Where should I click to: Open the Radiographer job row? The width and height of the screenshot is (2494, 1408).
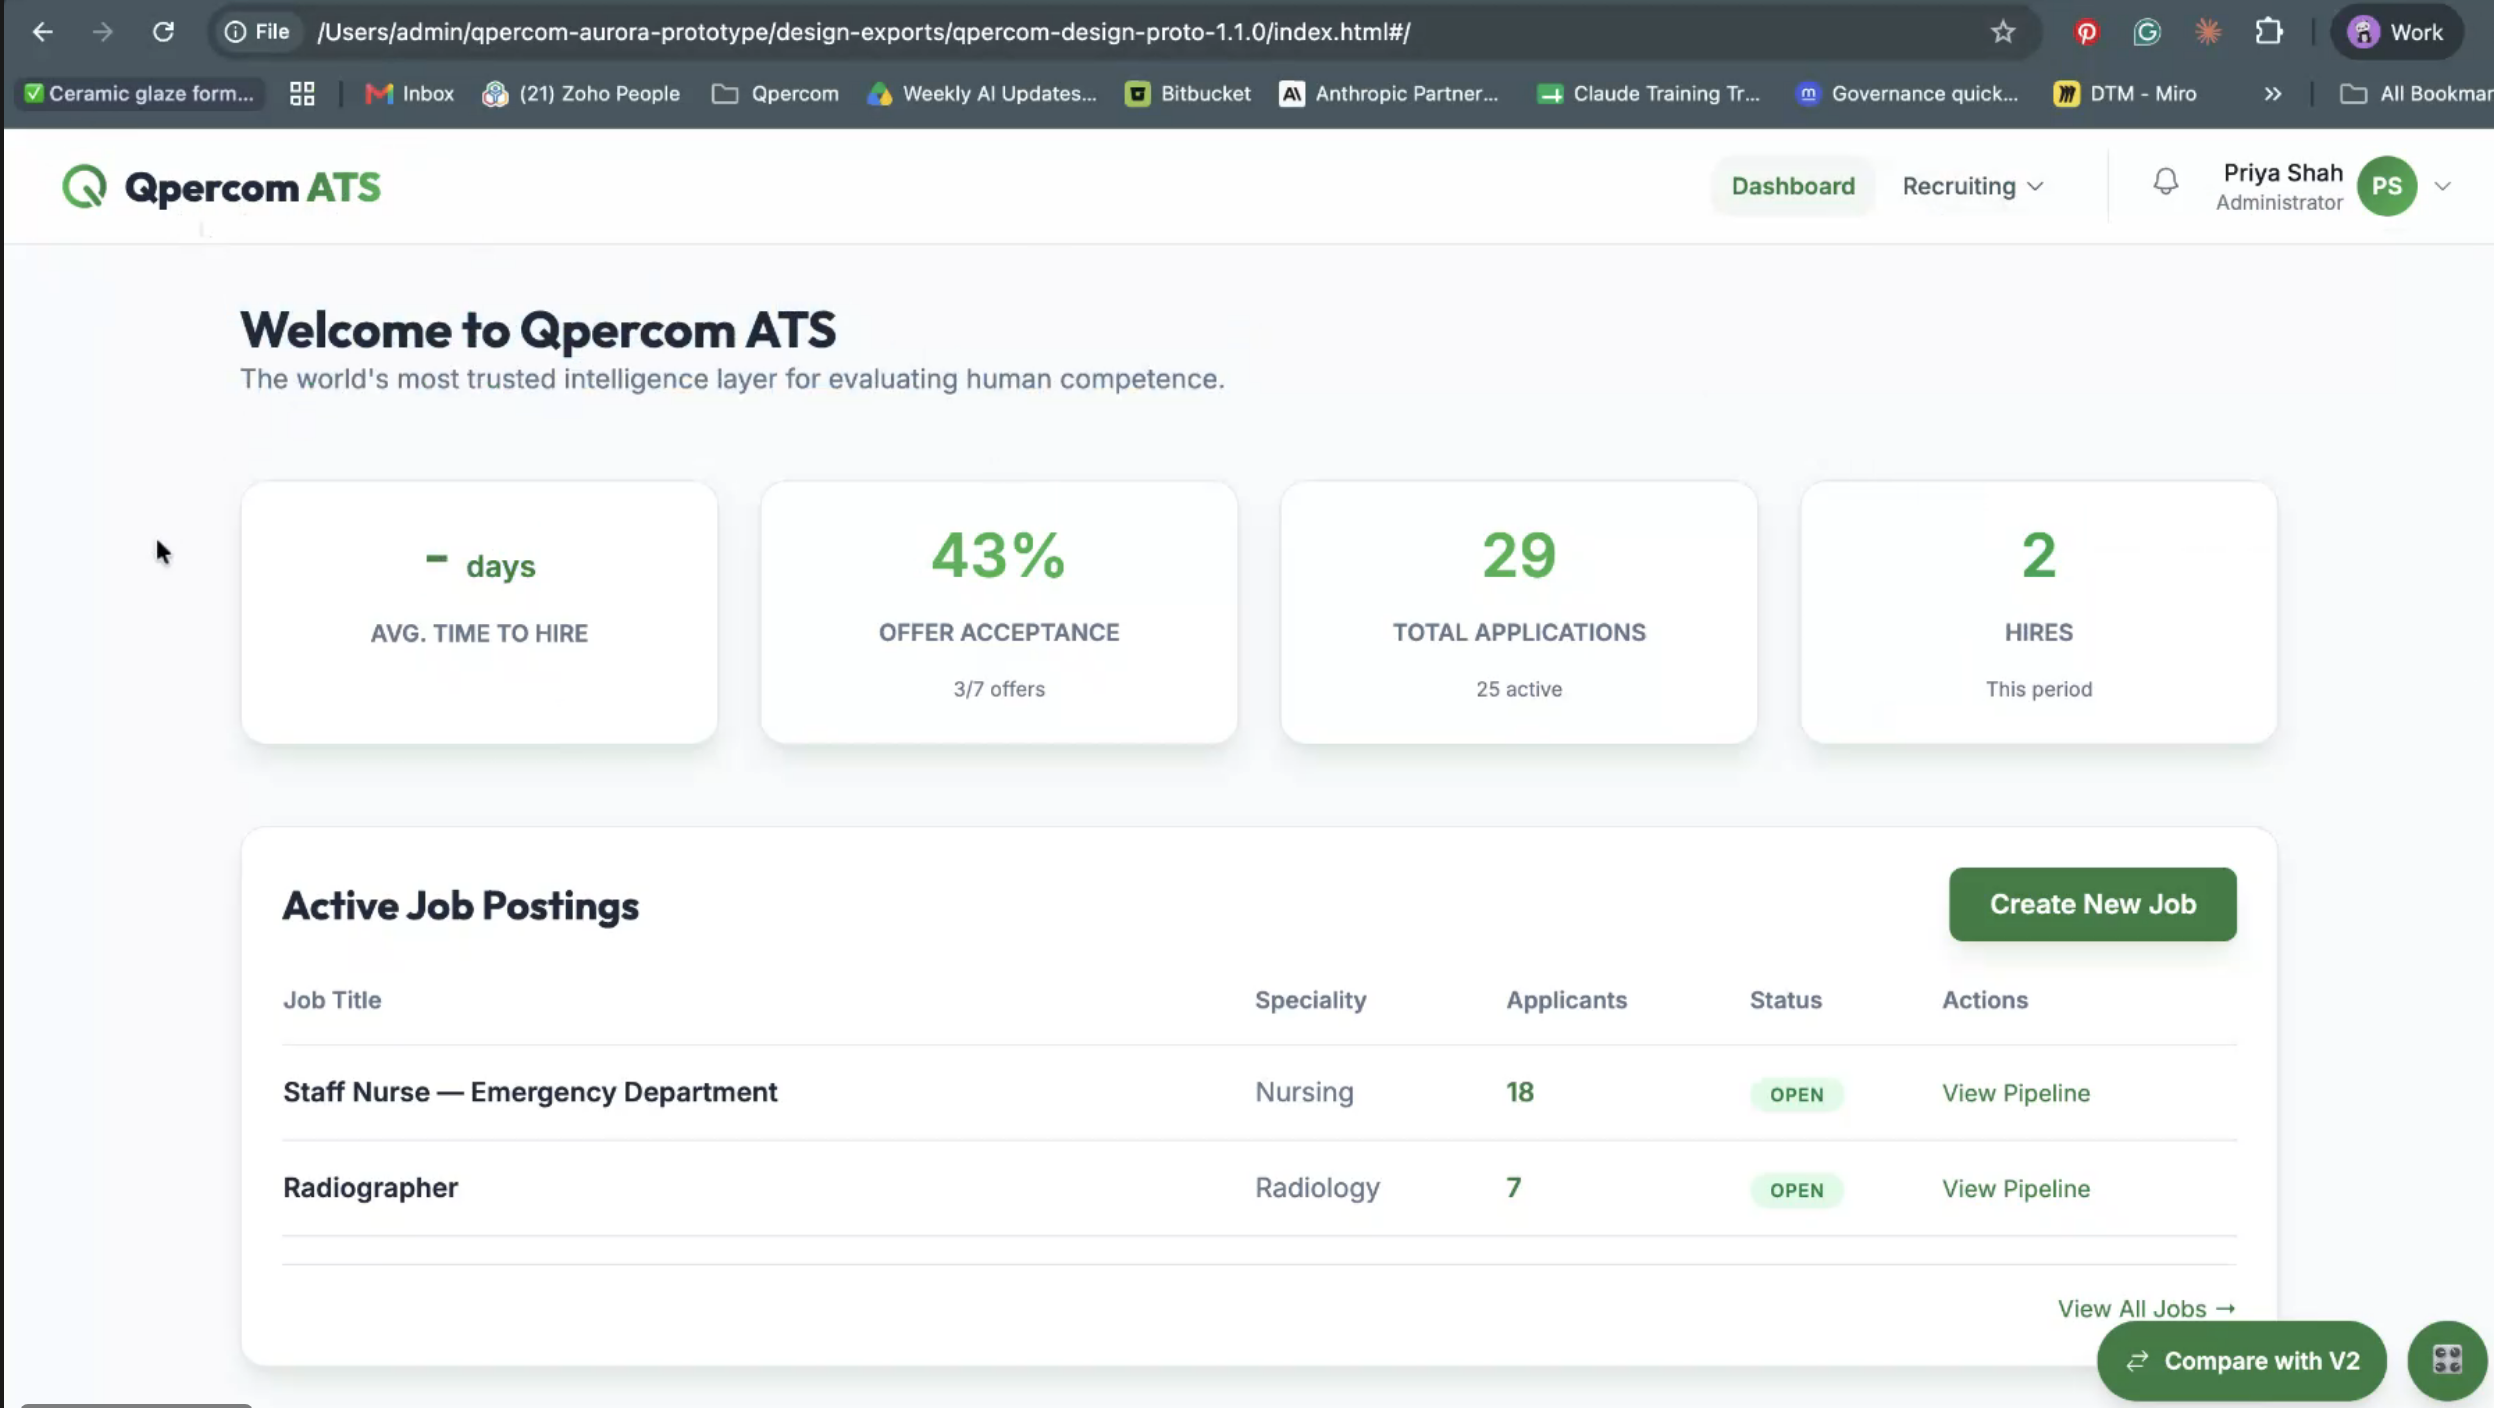pyautogui.click(x=1259, y=1188)
